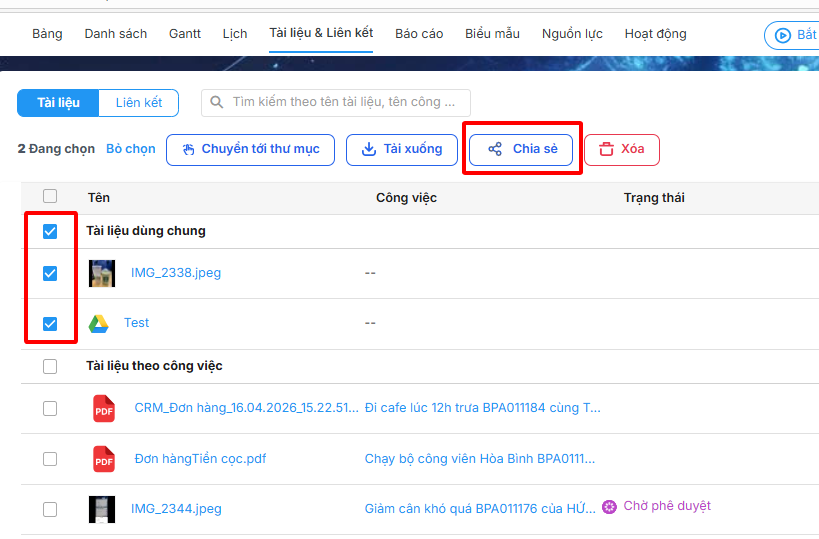This screenshot has height=539, width=819.
Task: Select the Tài liệu segment toggle
Action: [x=58, y=103]
